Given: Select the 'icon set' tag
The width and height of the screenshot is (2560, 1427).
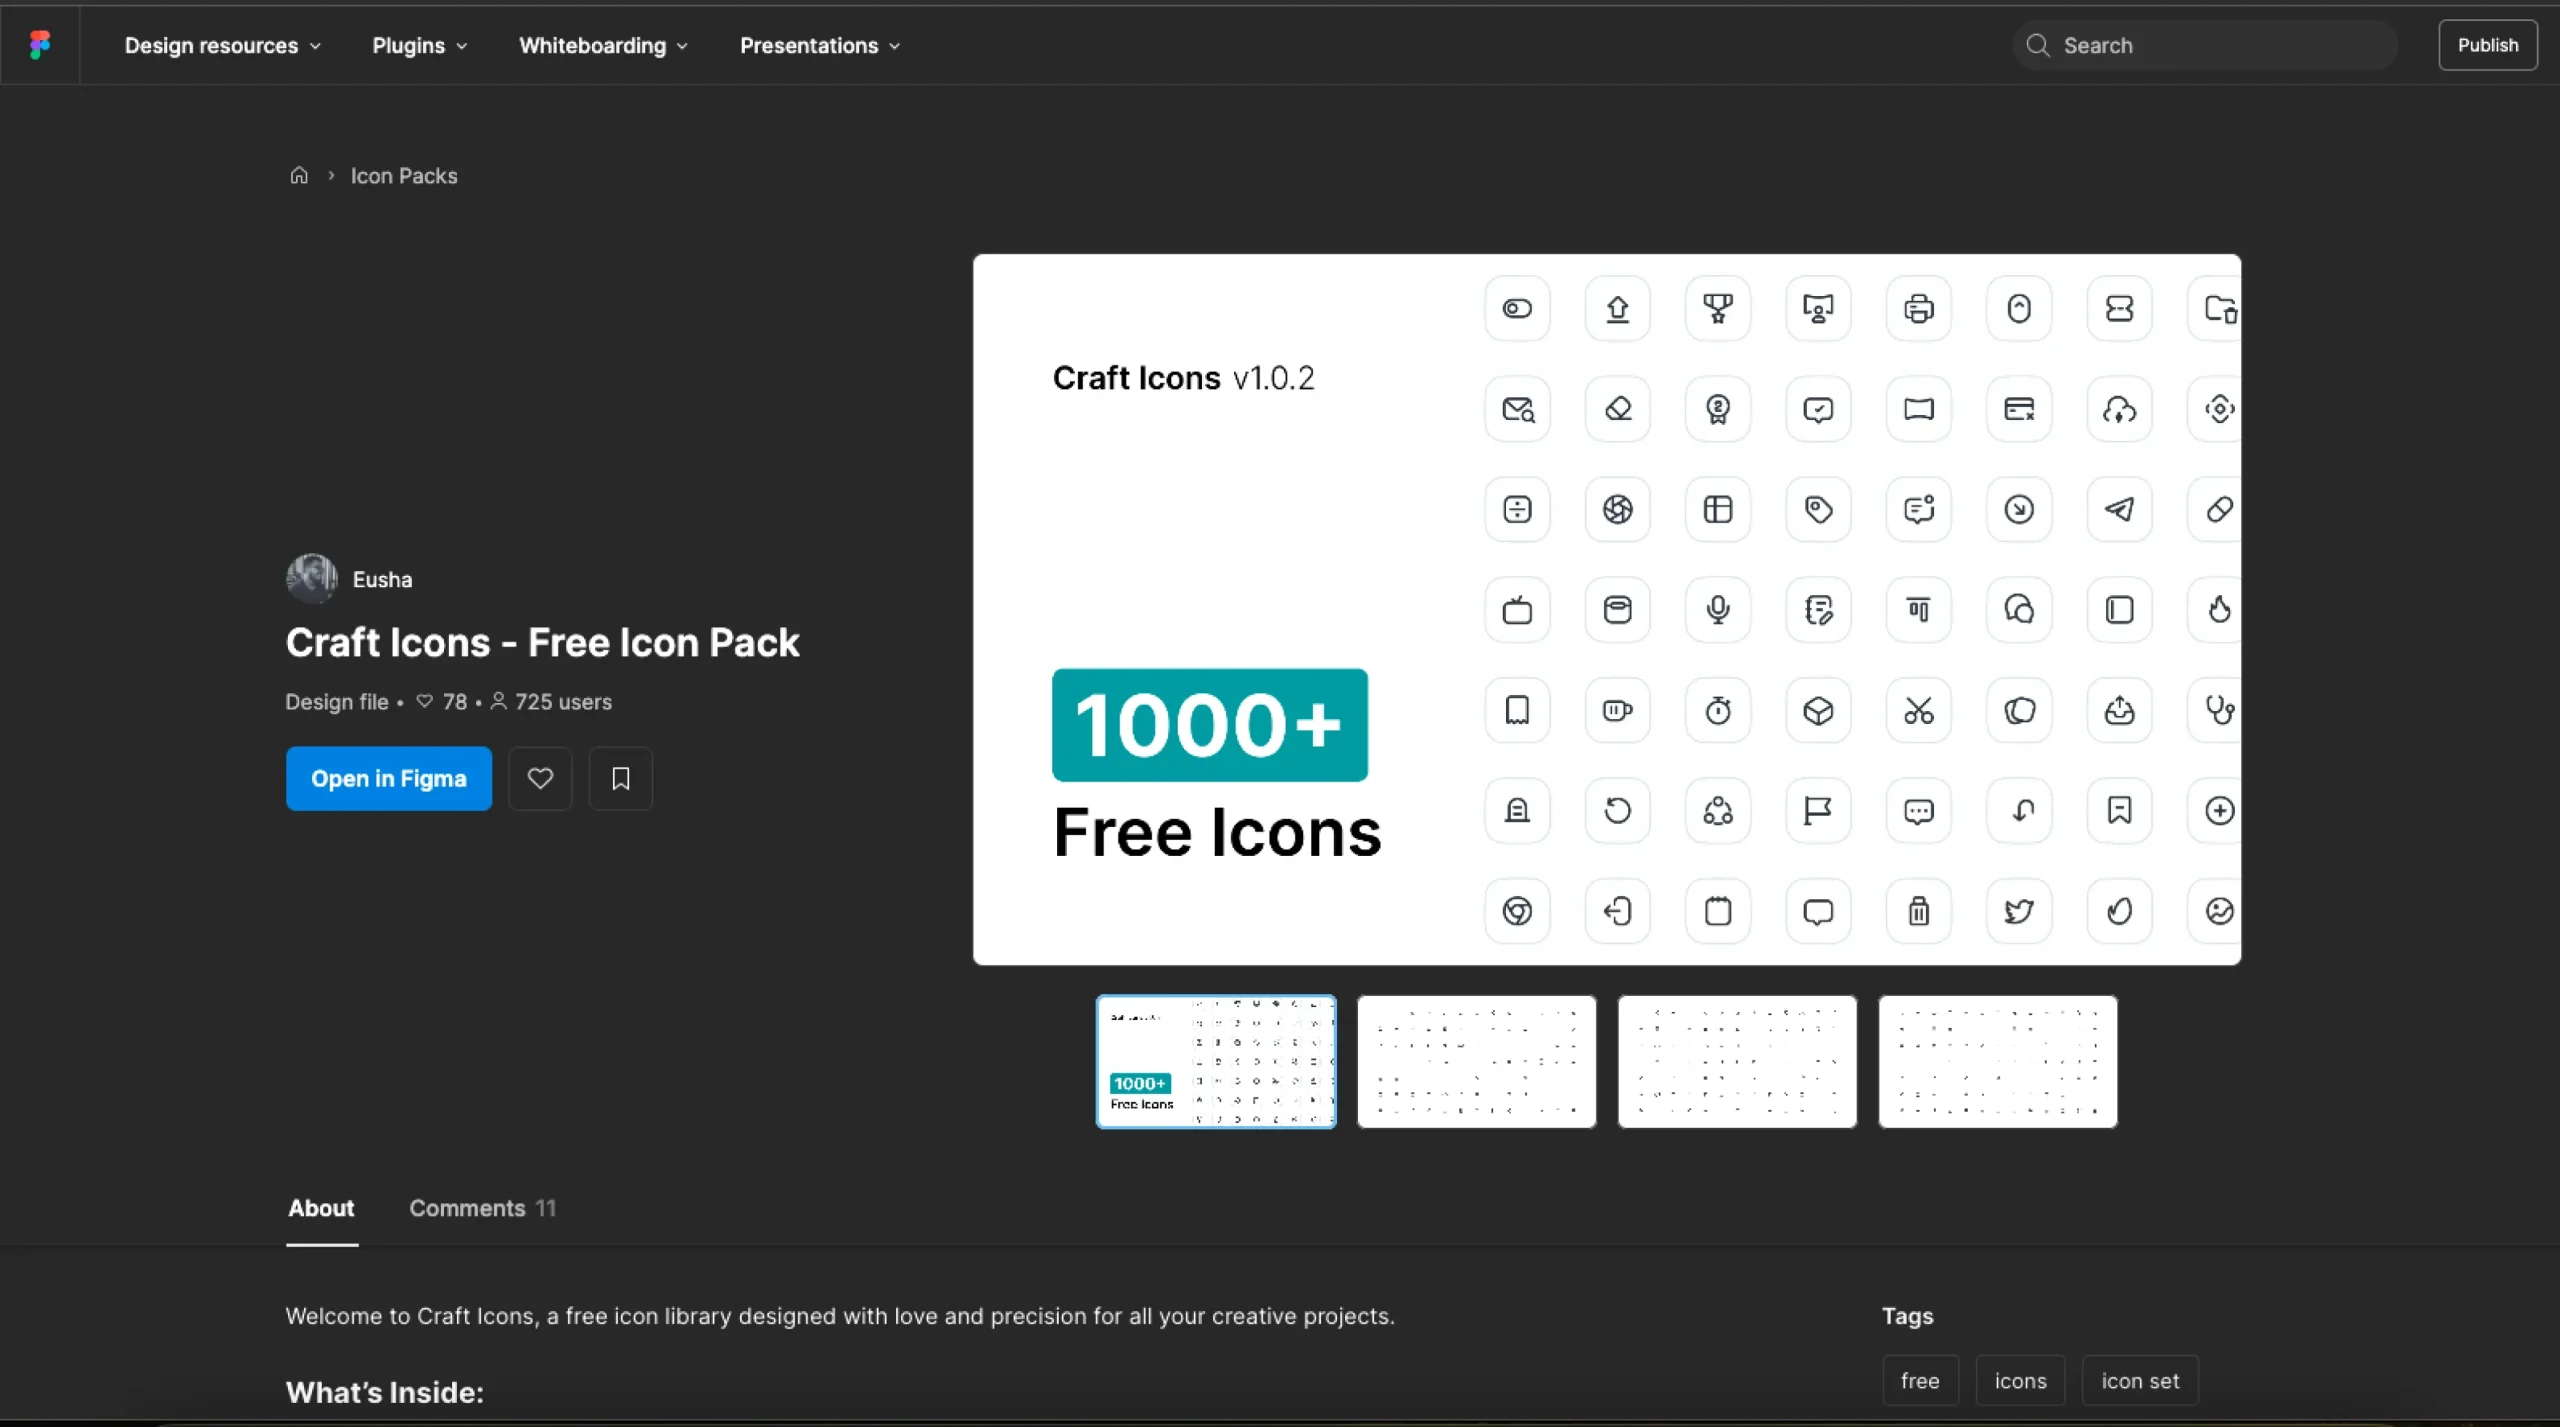Looking at the screenshot, I should point(2140,1380).
